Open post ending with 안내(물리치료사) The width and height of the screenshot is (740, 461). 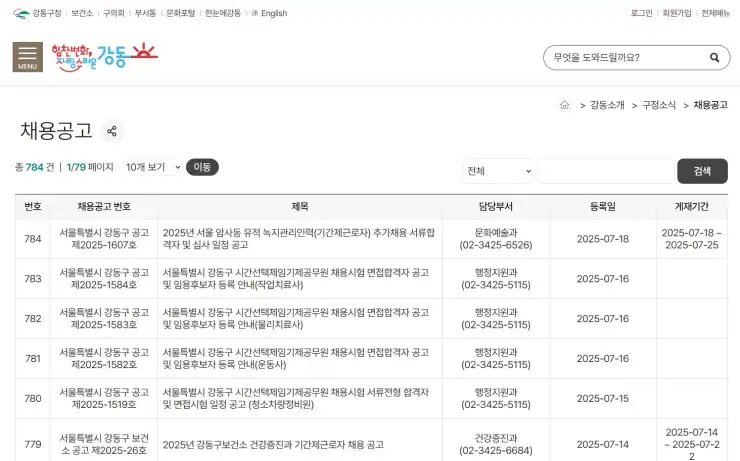tap(296, 319)
